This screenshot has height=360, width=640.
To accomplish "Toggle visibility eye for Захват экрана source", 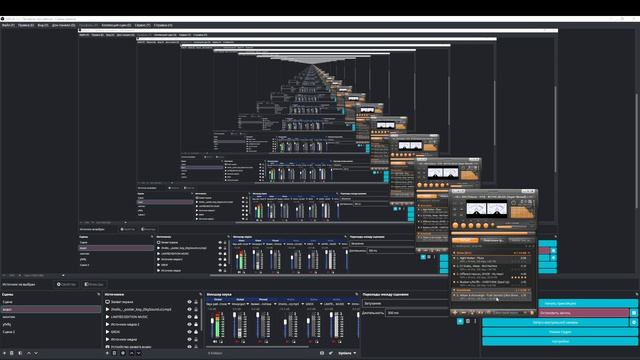I will (189, 302).
